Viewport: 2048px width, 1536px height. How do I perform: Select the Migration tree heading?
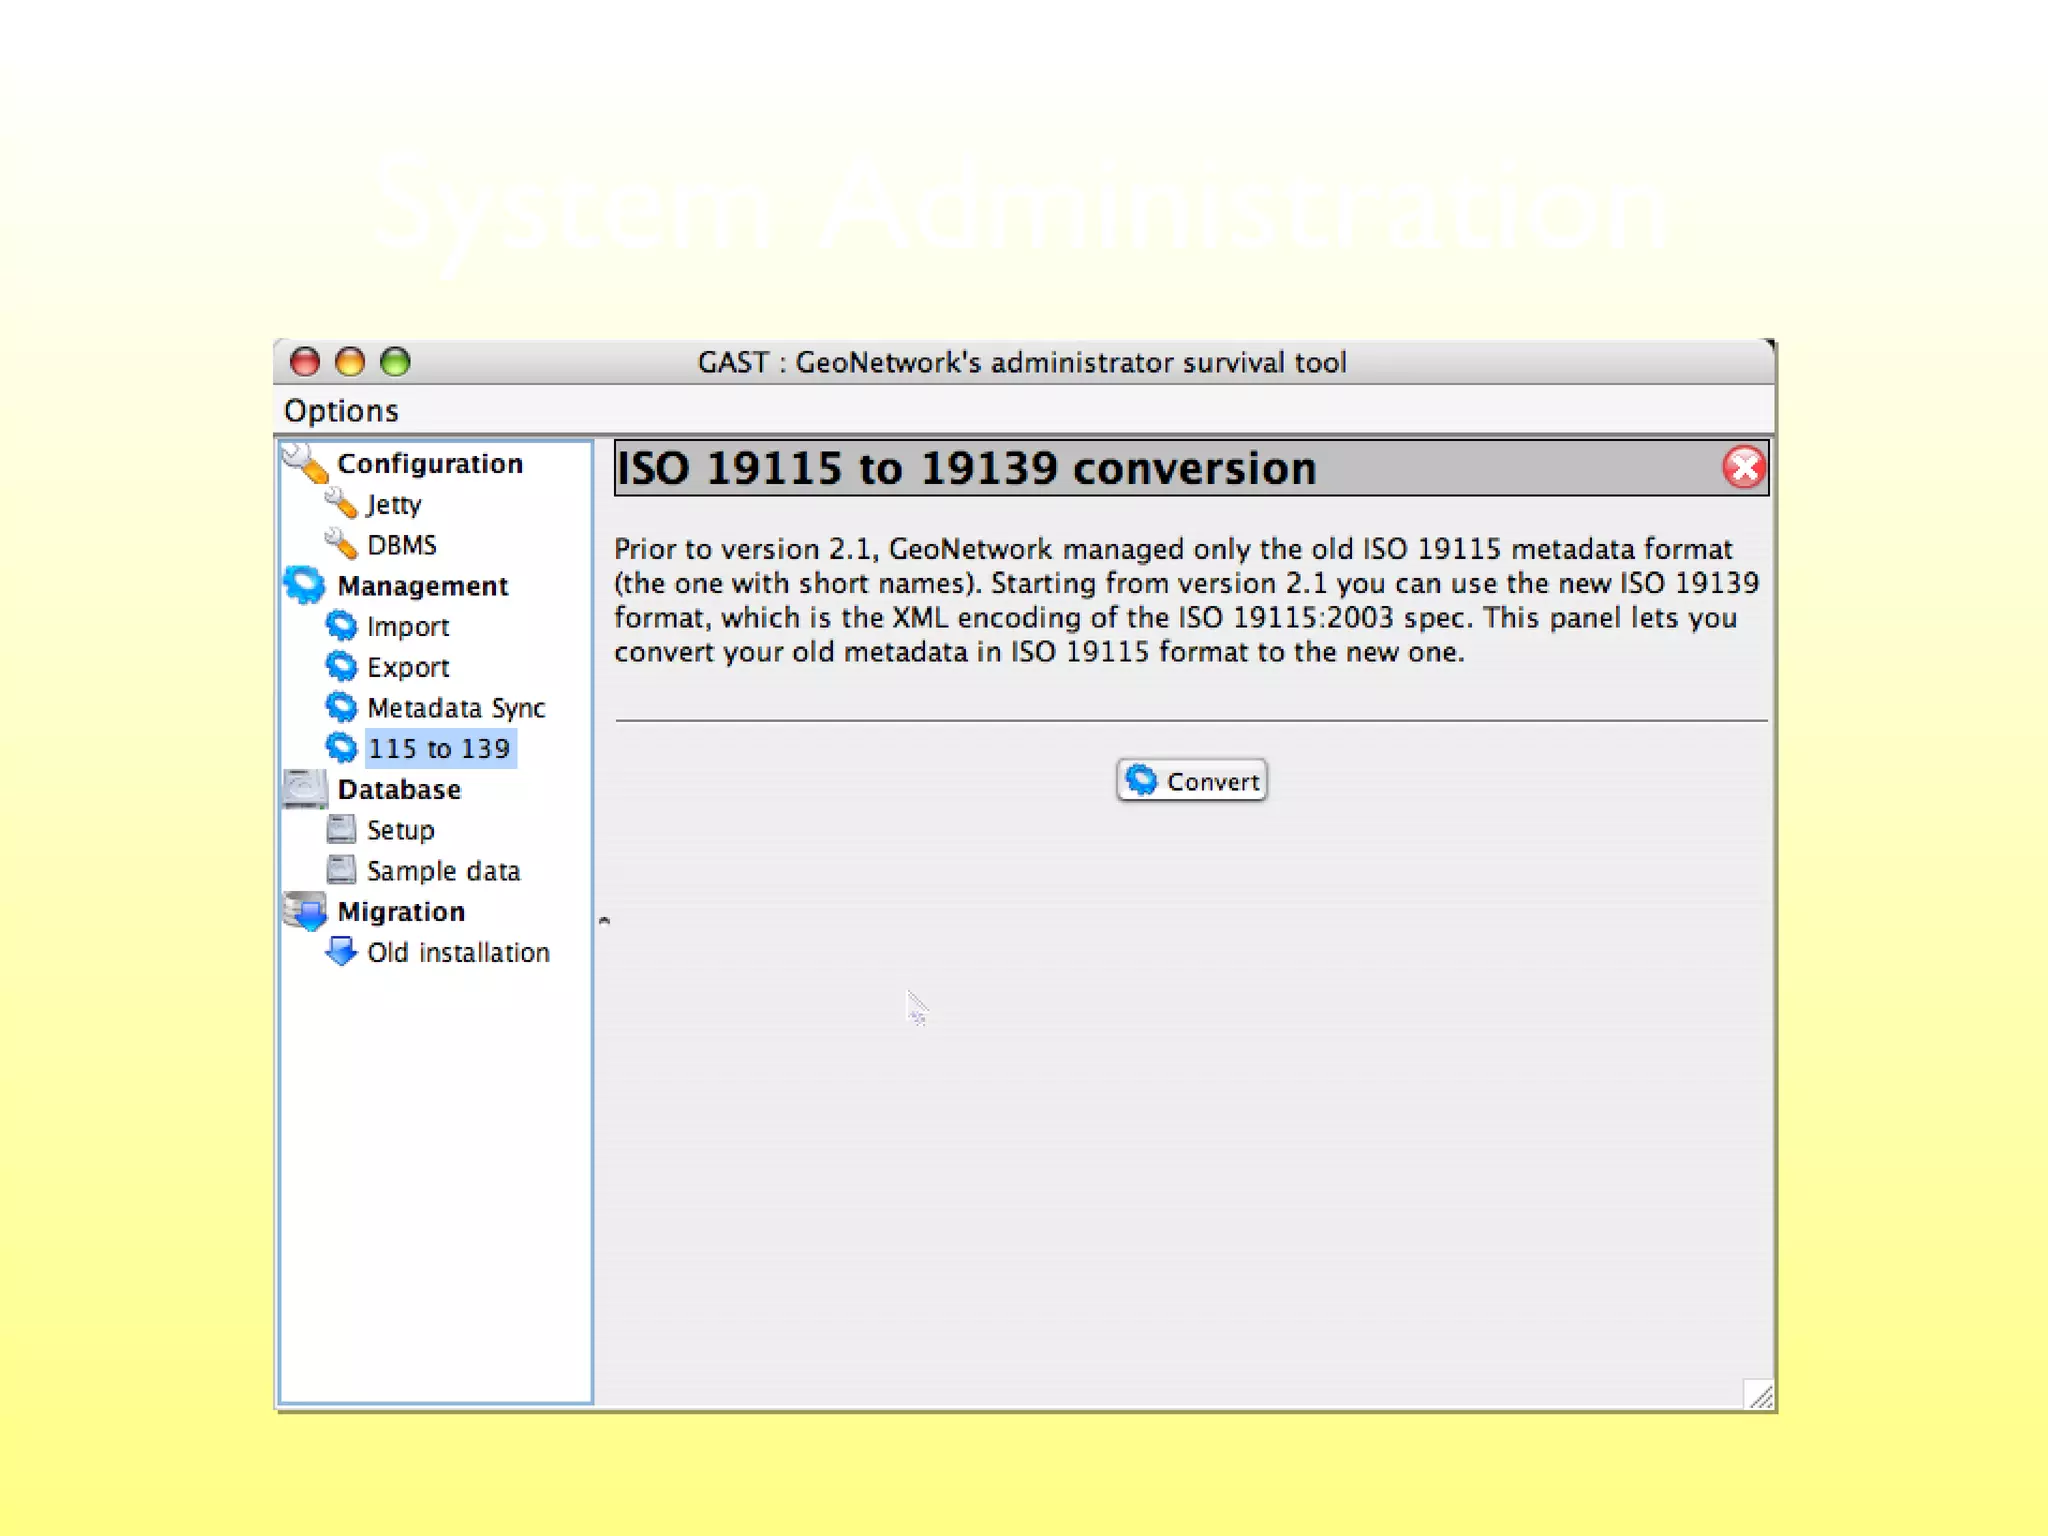coord(401,912)
